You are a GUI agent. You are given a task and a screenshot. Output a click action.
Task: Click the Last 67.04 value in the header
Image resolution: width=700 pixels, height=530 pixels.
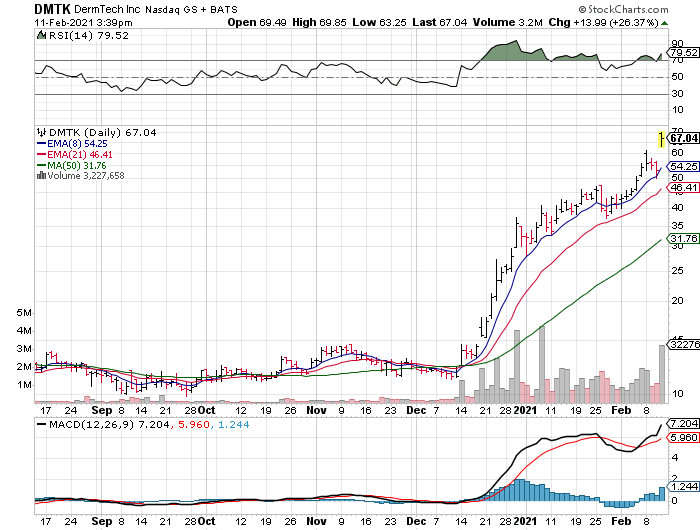coord(440,22)
